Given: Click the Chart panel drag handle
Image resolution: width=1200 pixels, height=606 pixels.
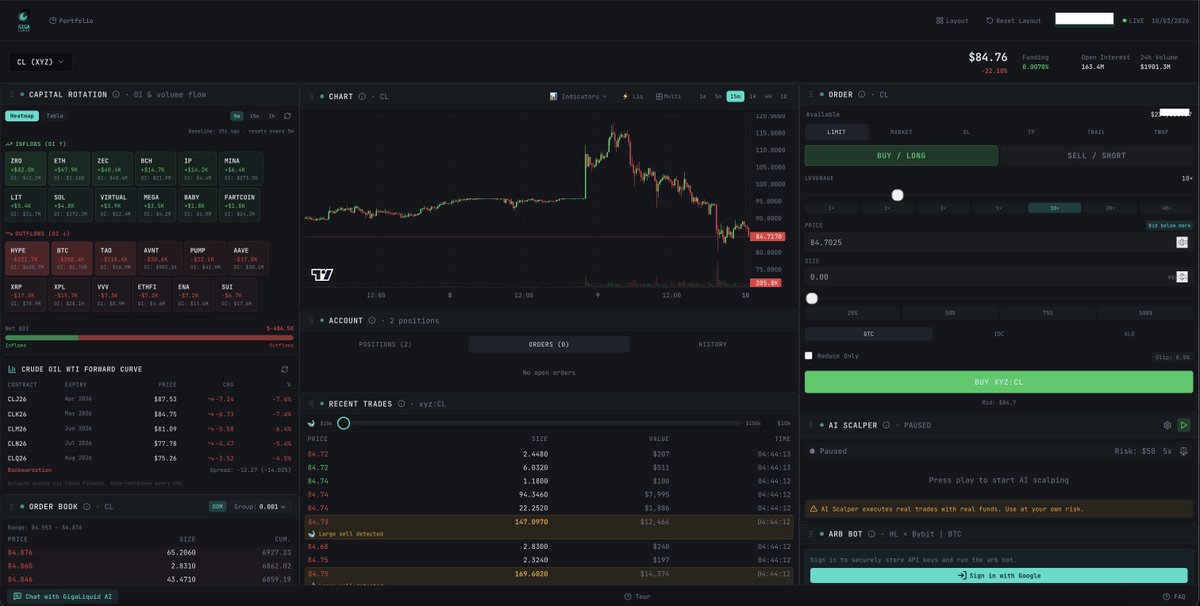Looking at the screenshot, I should tap(313, 96).
